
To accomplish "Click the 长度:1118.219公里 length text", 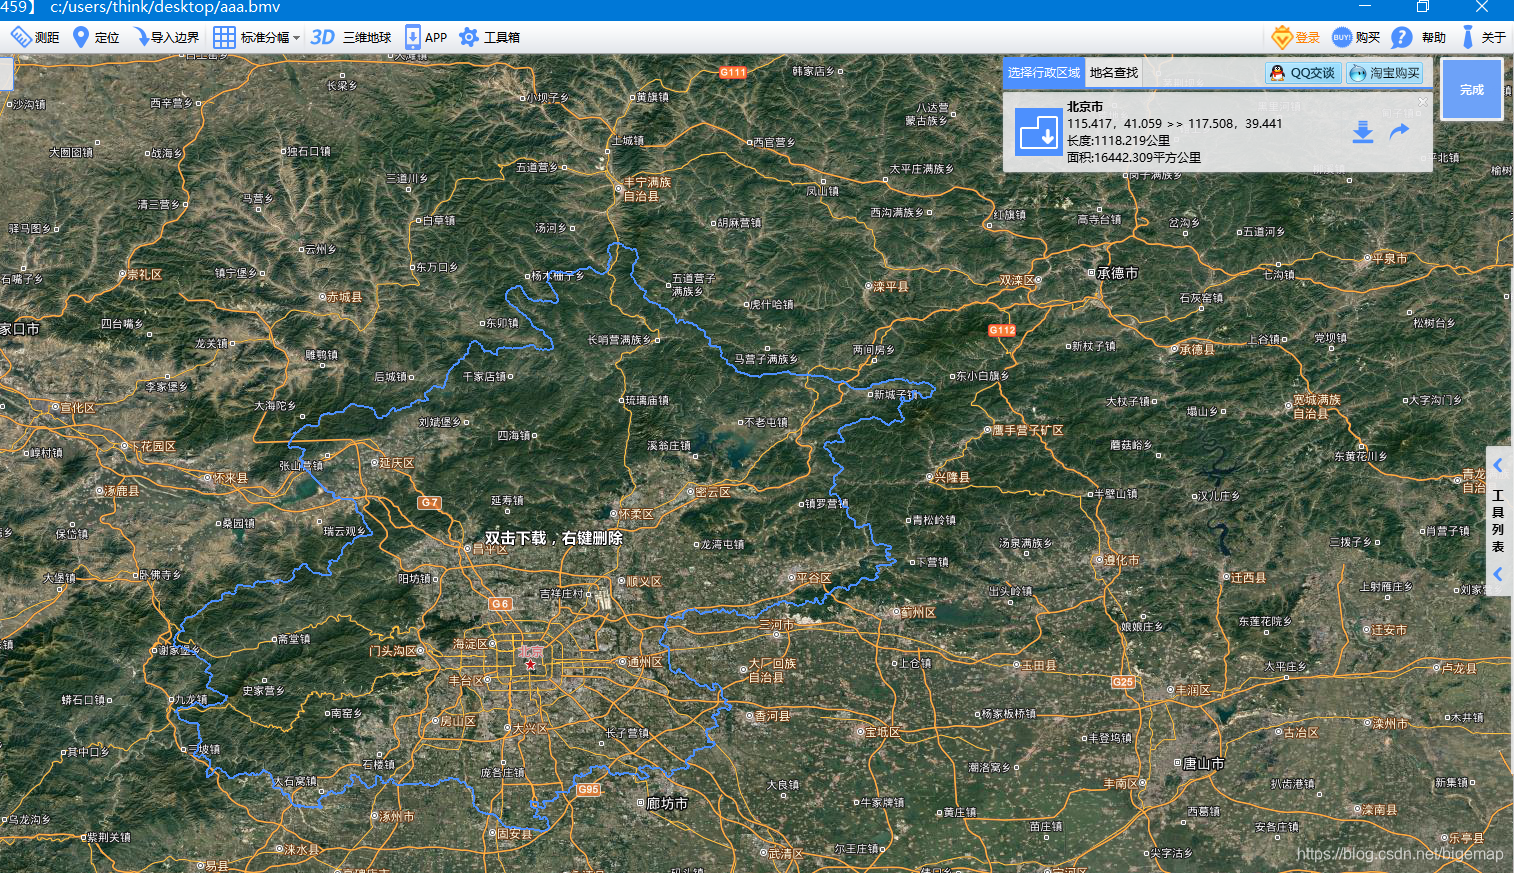I will 1118,141.
